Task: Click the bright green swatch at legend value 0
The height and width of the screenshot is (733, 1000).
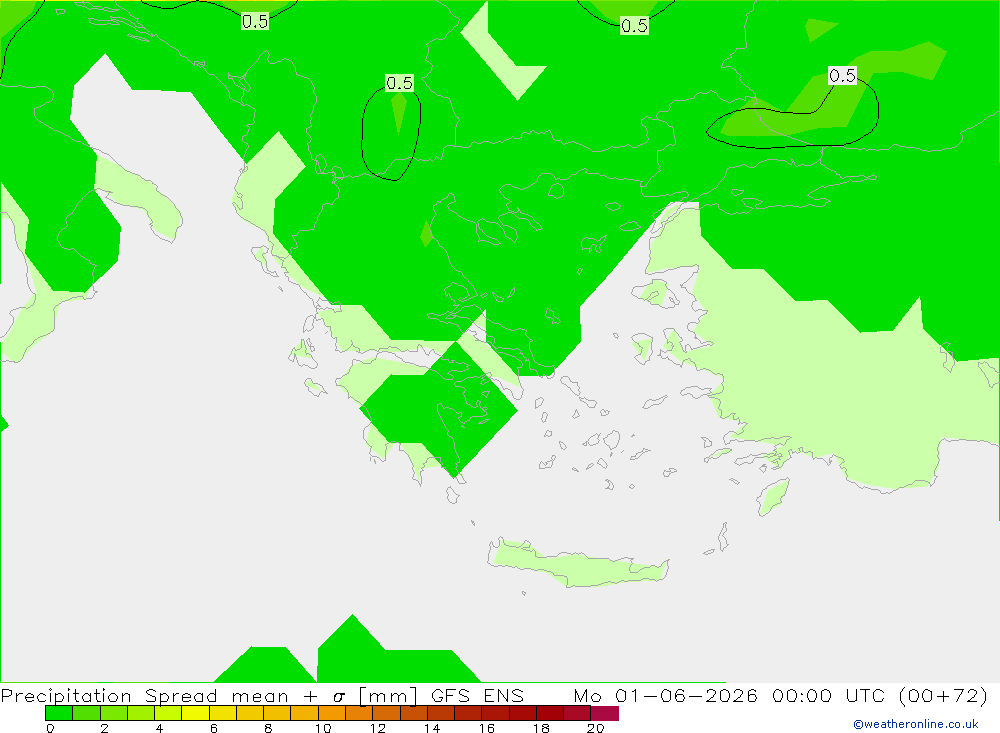Action: [59, 713]
